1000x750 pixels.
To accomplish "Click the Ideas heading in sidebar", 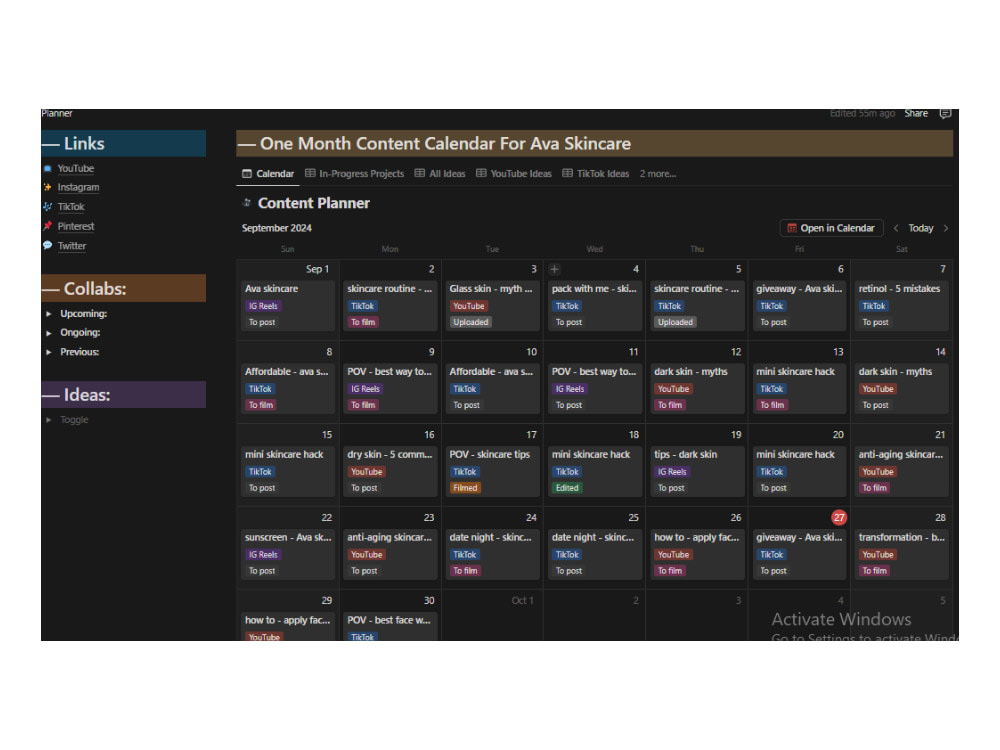I will [x=87, y=395].
